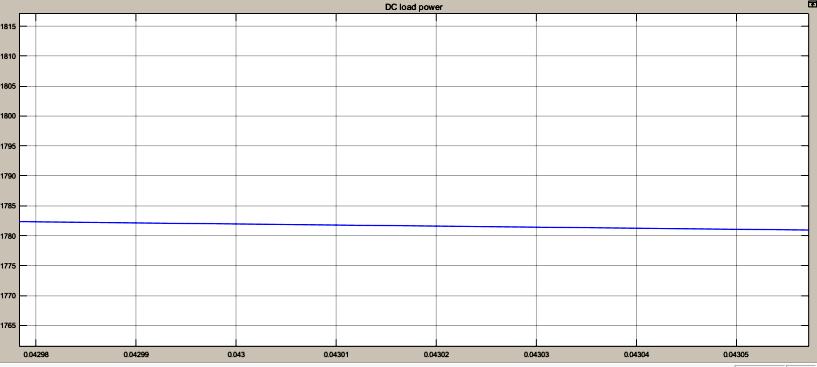Click the 1810 y-axis tick label
Screen dimensions: 817x367
(8, 56)
